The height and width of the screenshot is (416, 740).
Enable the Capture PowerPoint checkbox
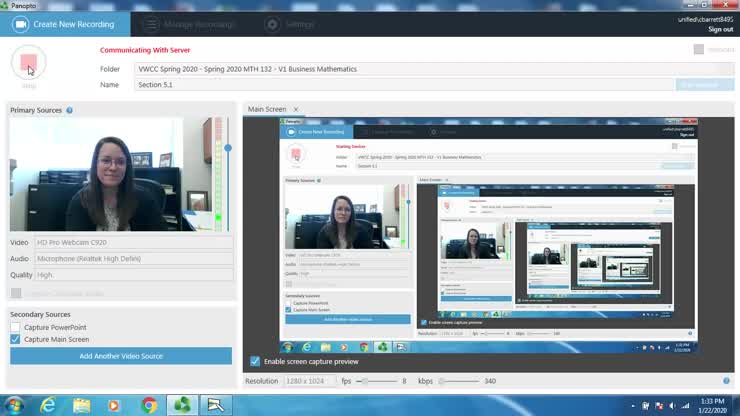pyautogui.click(x=15, y=327)
